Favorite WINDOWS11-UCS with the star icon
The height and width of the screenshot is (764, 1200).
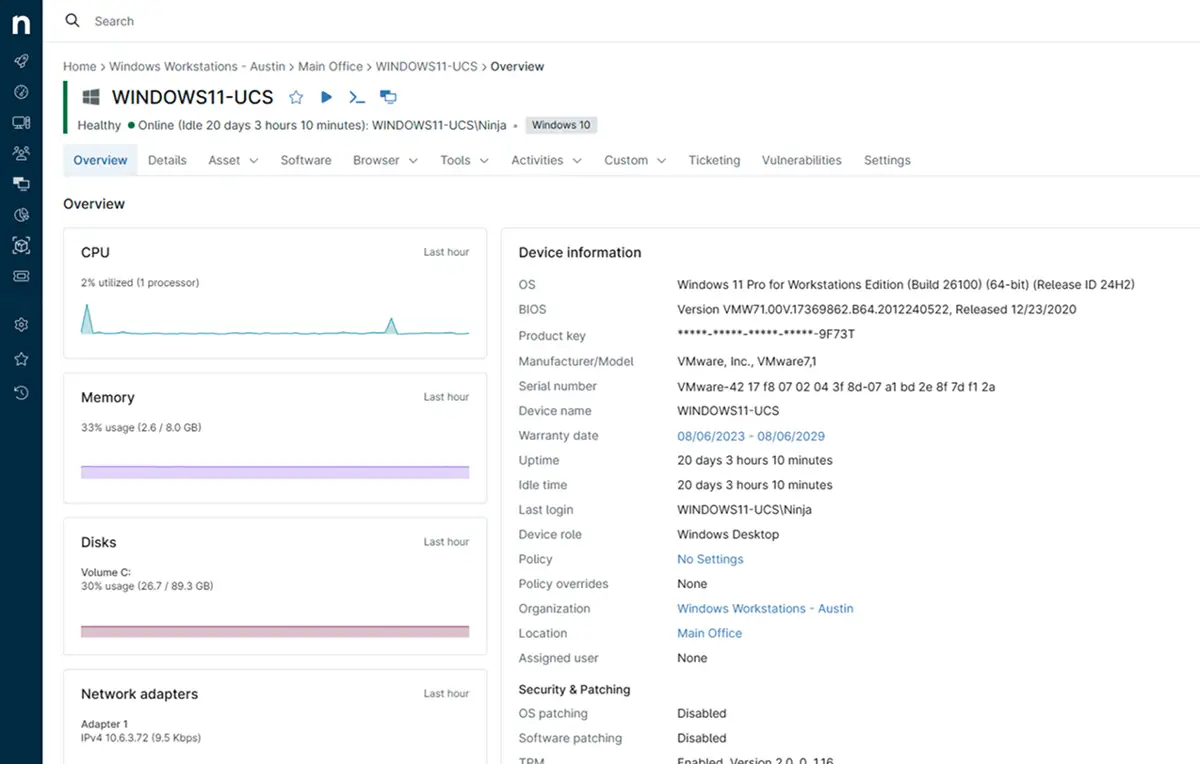pos(296,97)
